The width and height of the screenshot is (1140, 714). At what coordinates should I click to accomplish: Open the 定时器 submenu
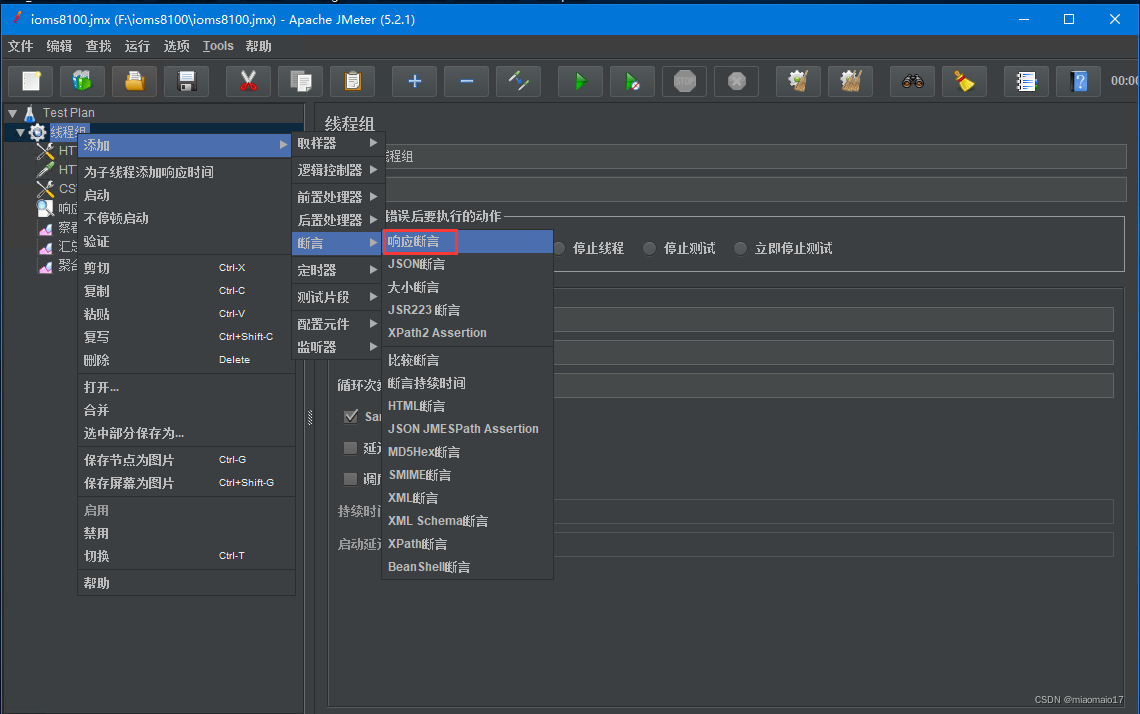tap(337, 270)
